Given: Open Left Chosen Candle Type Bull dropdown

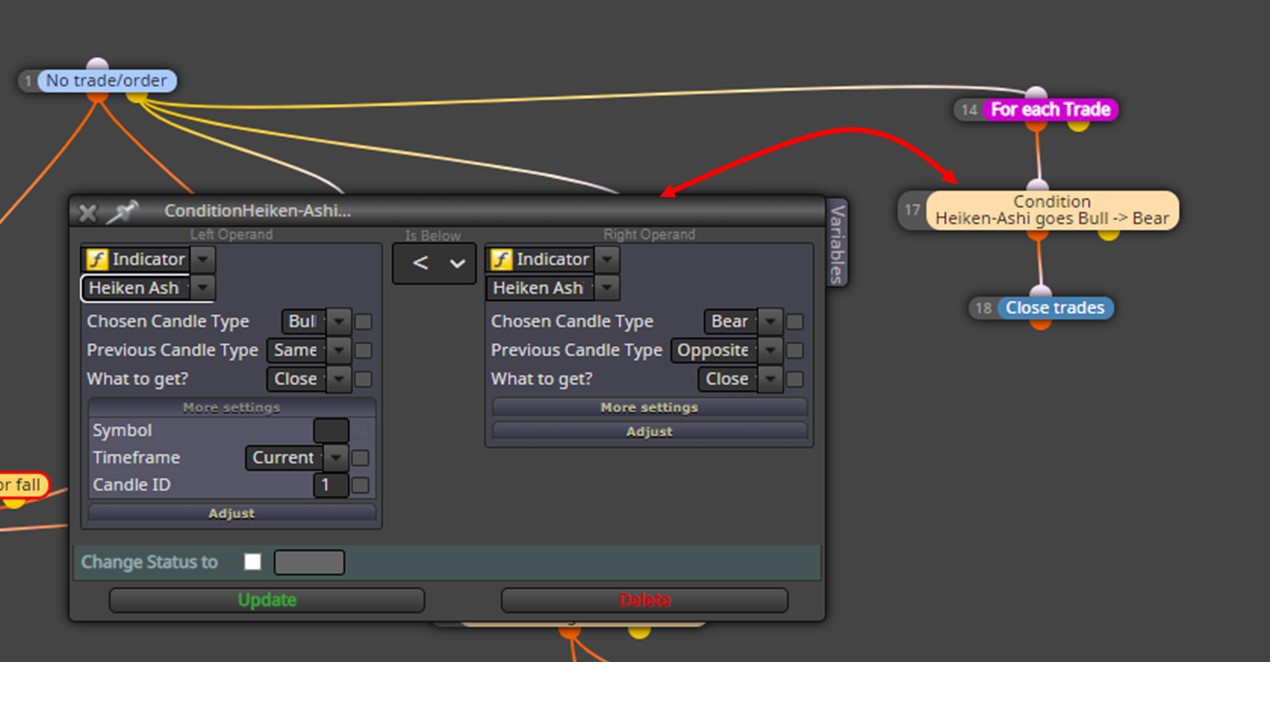Looking at the screenshot, I should [339, 321].
